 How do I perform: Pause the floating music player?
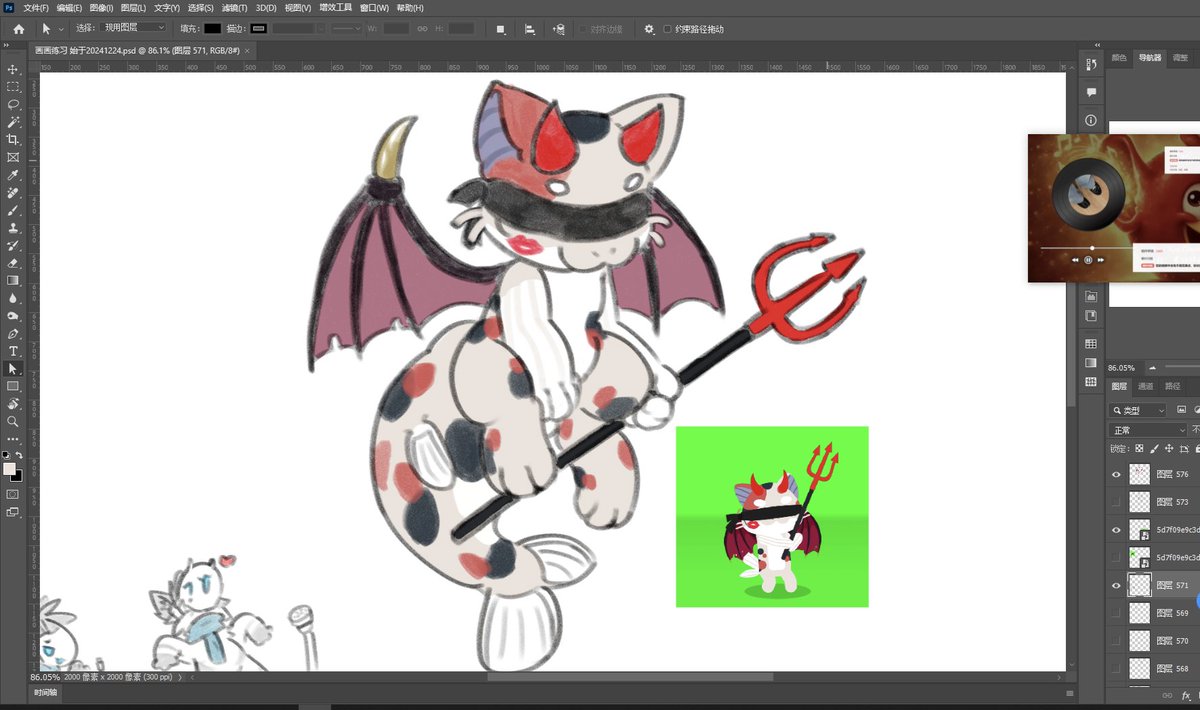(x=1088, y=259)
